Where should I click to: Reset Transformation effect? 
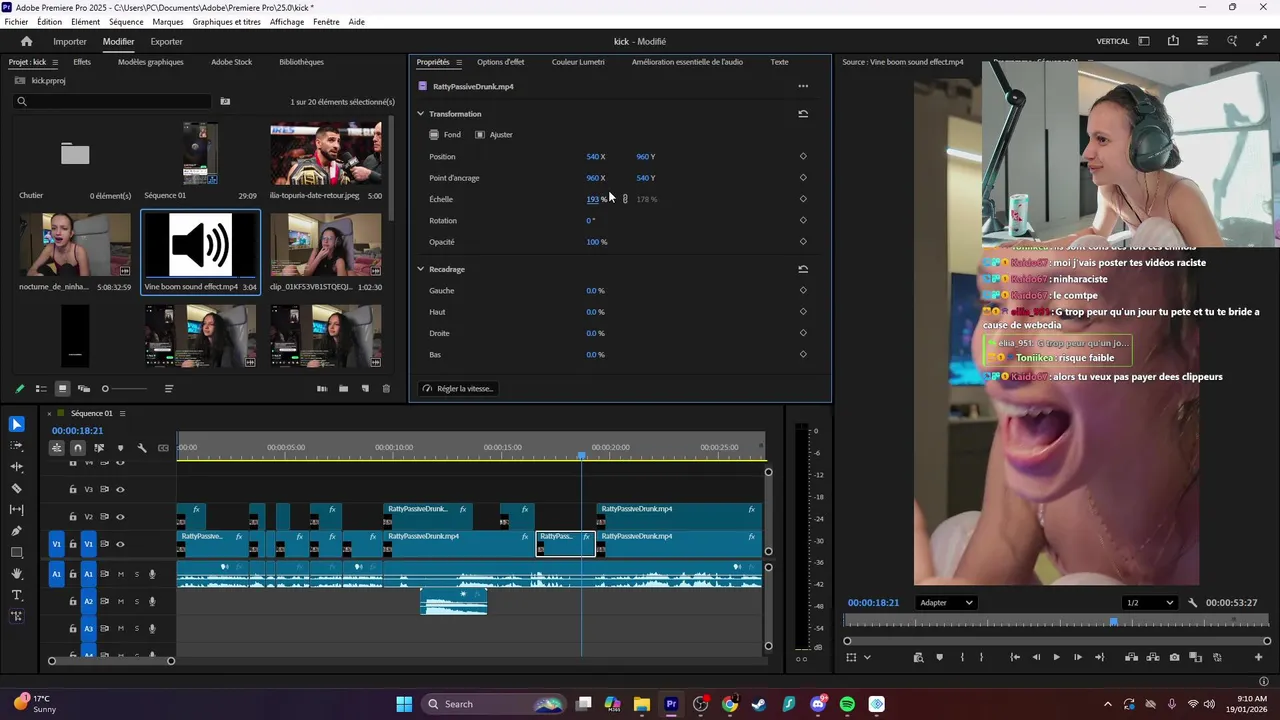coord(803,114)
